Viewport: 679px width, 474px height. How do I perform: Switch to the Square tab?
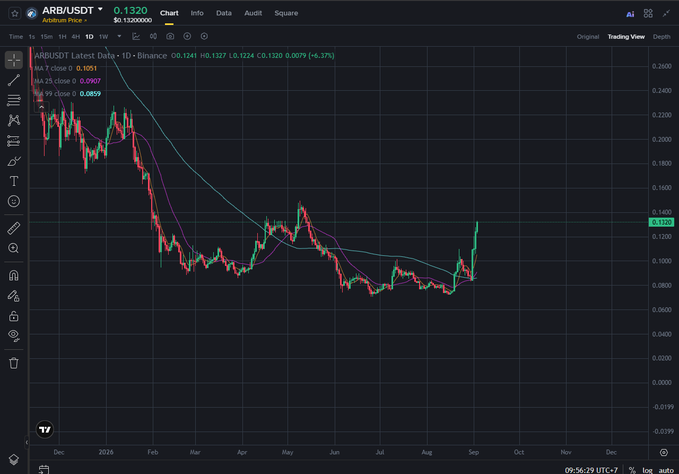tap(286, 13)
